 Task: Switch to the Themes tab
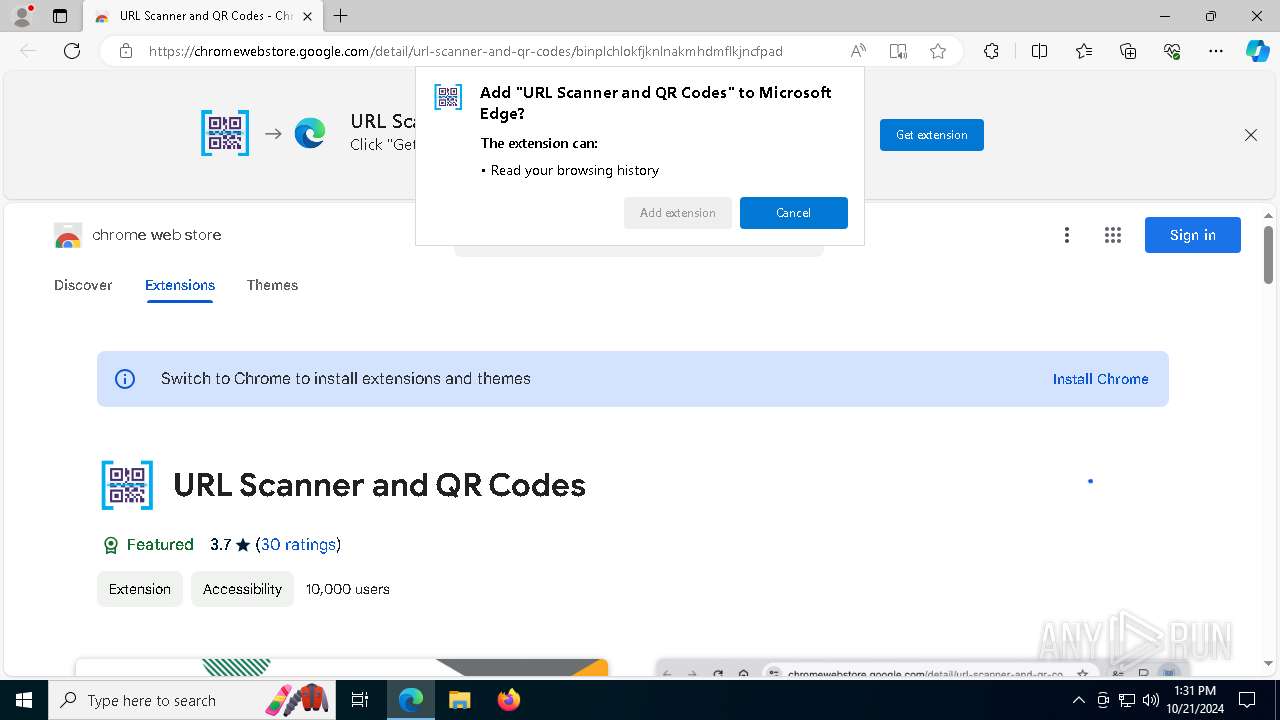[272, 285]
